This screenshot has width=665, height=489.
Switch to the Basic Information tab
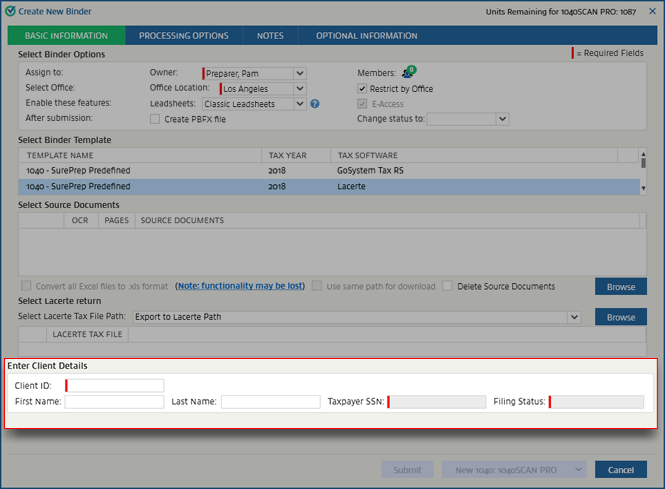pos(67,36)
